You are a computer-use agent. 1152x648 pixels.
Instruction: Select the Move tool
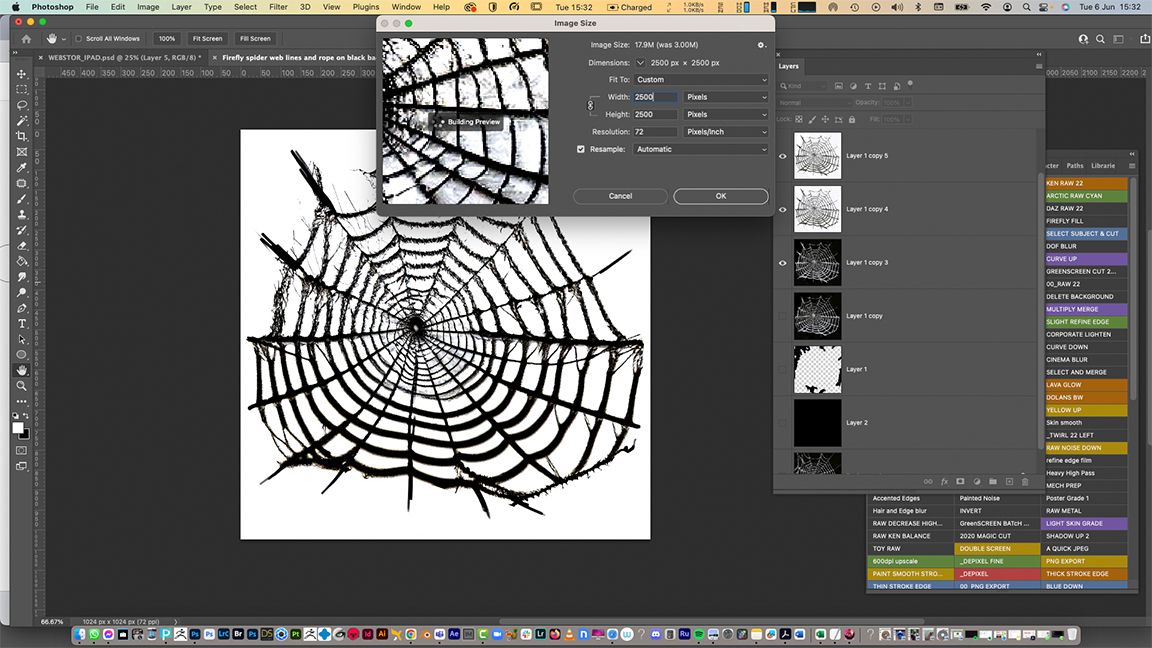pyautogui.click(x=21, y=73)
